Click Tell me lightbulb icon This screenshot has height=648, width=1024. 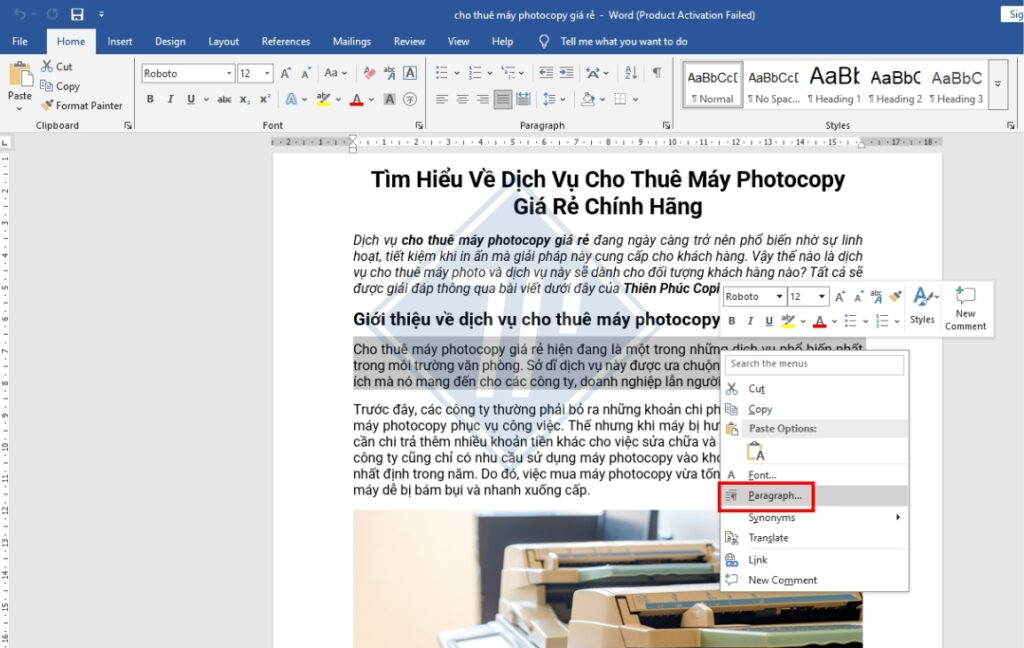pos(543,41)
